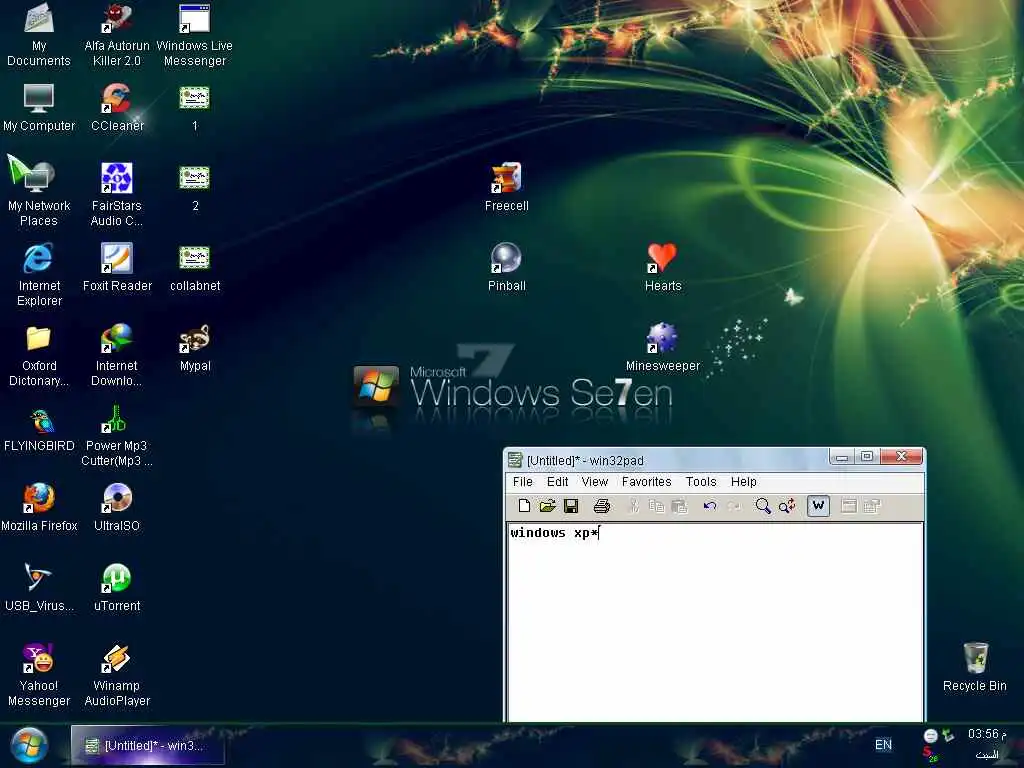Screen dimensions: 1024x768
Task: Open the Favorites menu
Action: (x=646, y=482)
